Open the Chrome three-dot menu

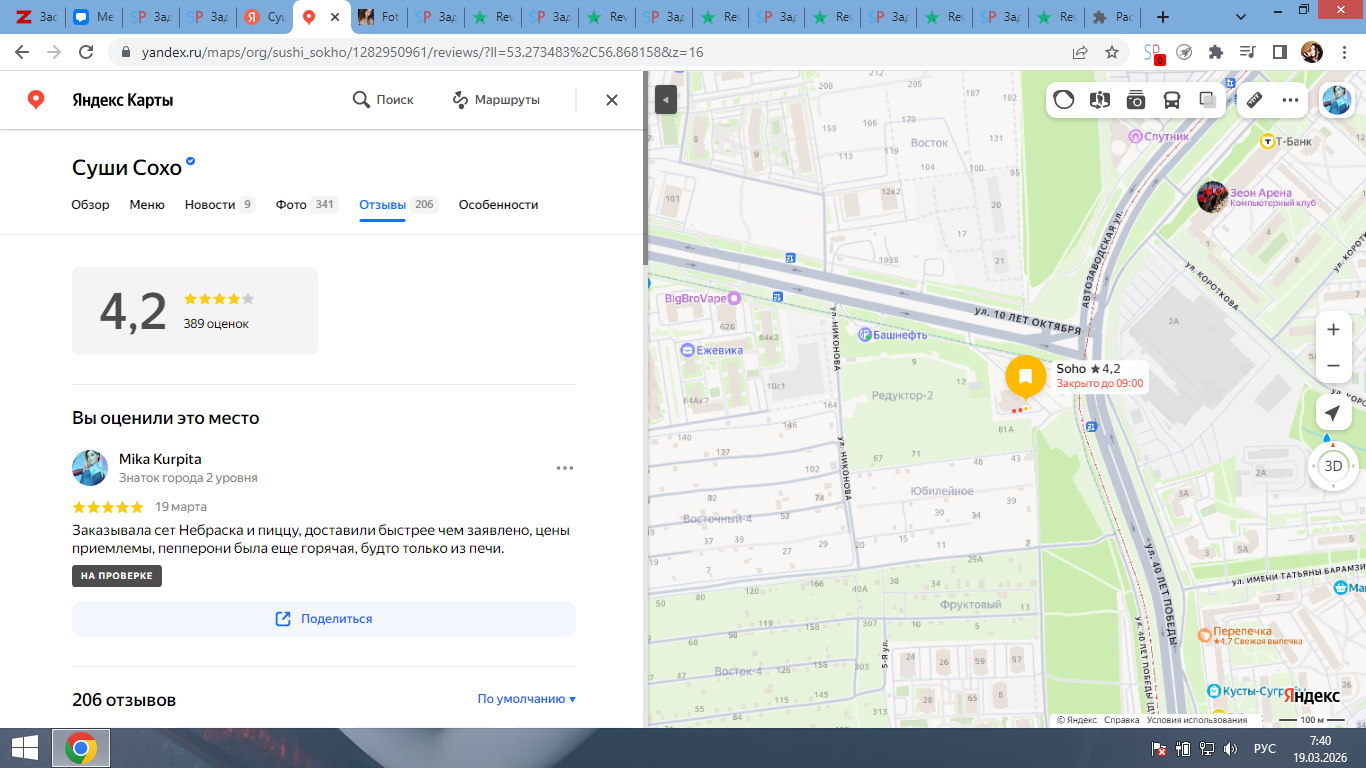1343,52
